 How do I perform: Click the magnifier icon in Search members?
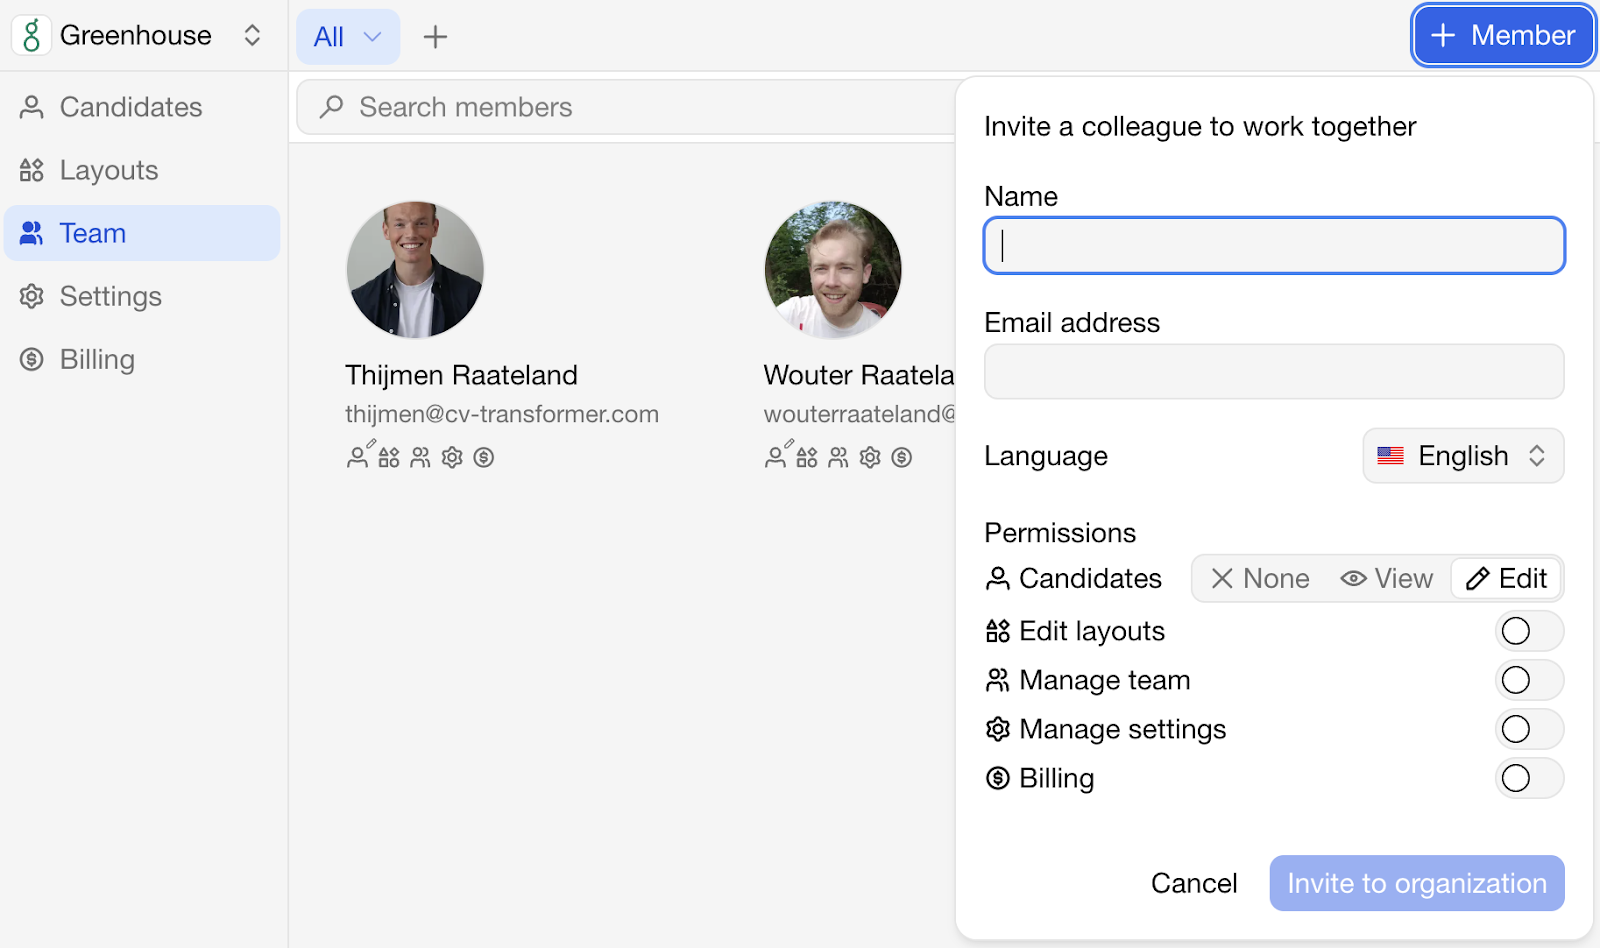click(x=331, y=107)
